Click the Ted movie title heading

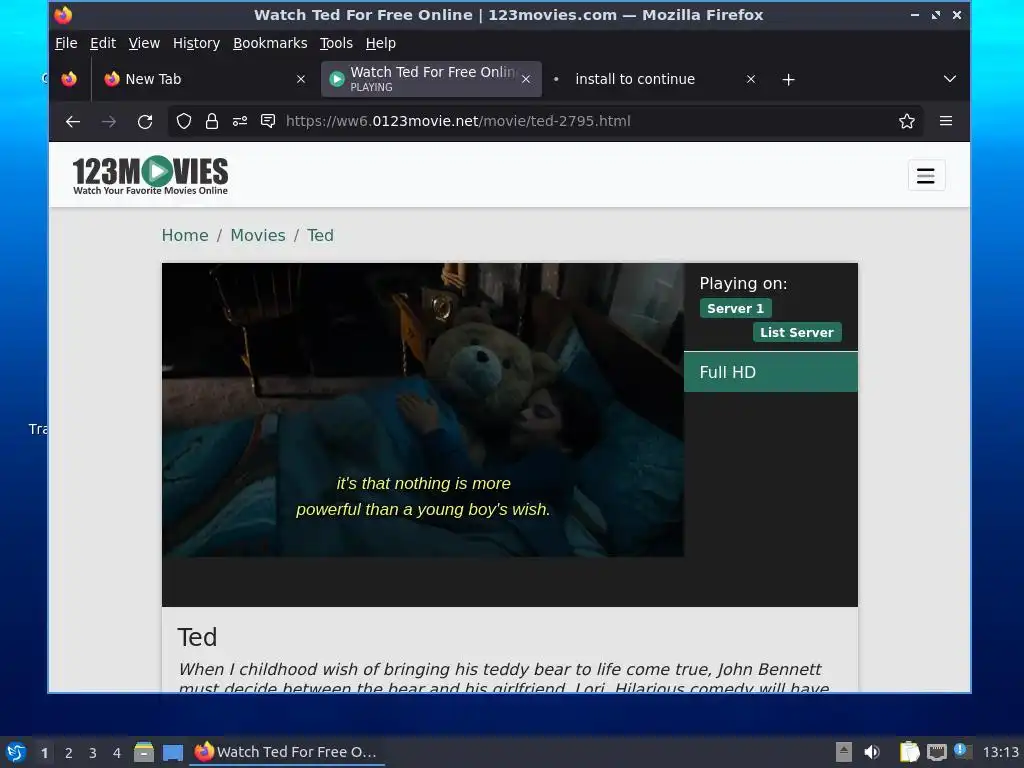pyautogui.click(x=197, y=637)
